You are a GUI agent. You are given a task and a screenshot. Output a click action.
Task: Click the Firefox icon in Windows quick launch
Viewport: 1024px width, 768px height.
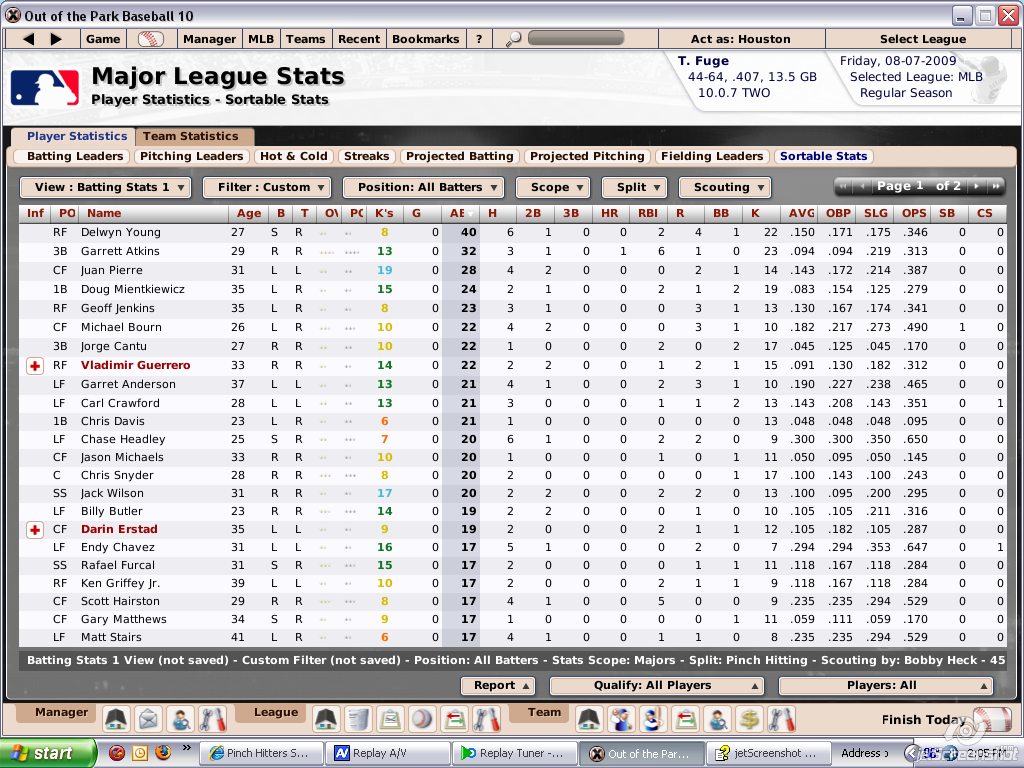pos(162,753)
